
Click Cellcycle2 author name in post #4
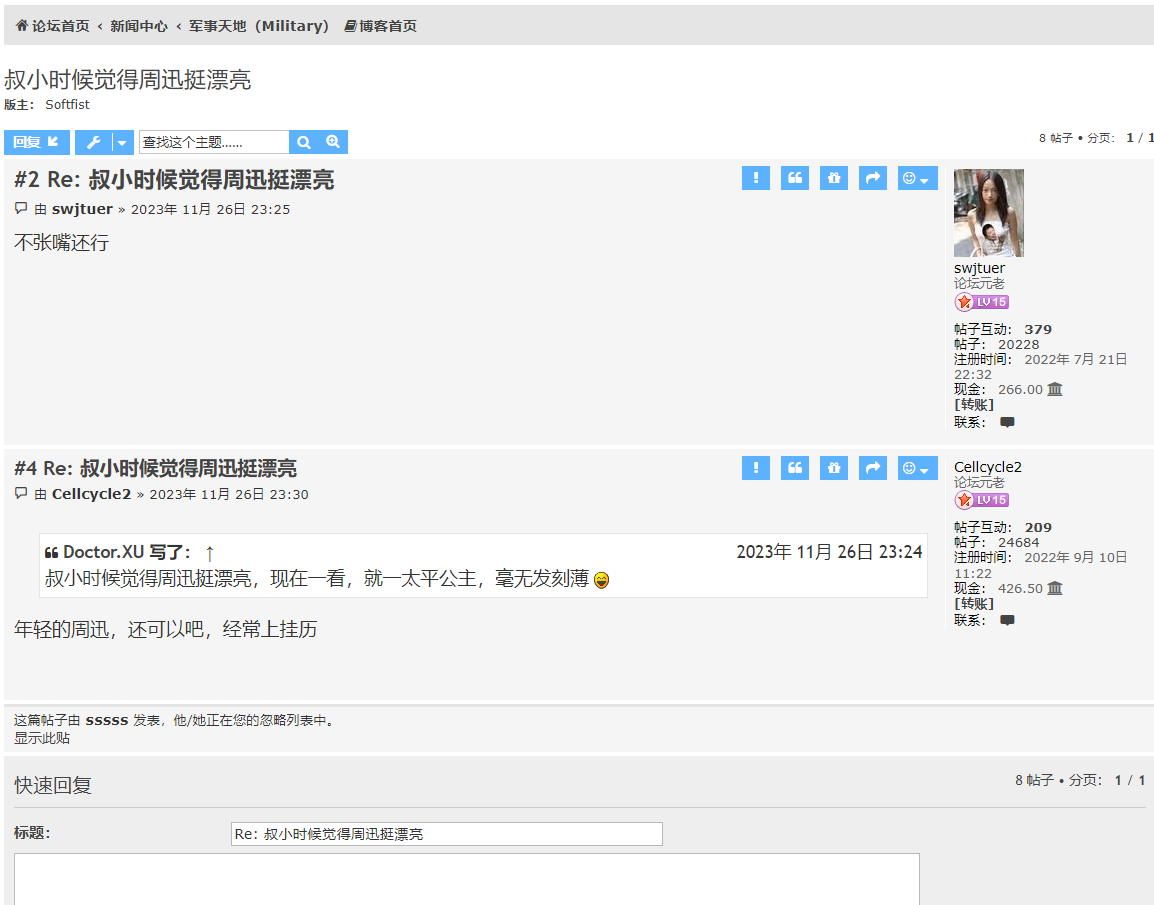pos(91,494)
